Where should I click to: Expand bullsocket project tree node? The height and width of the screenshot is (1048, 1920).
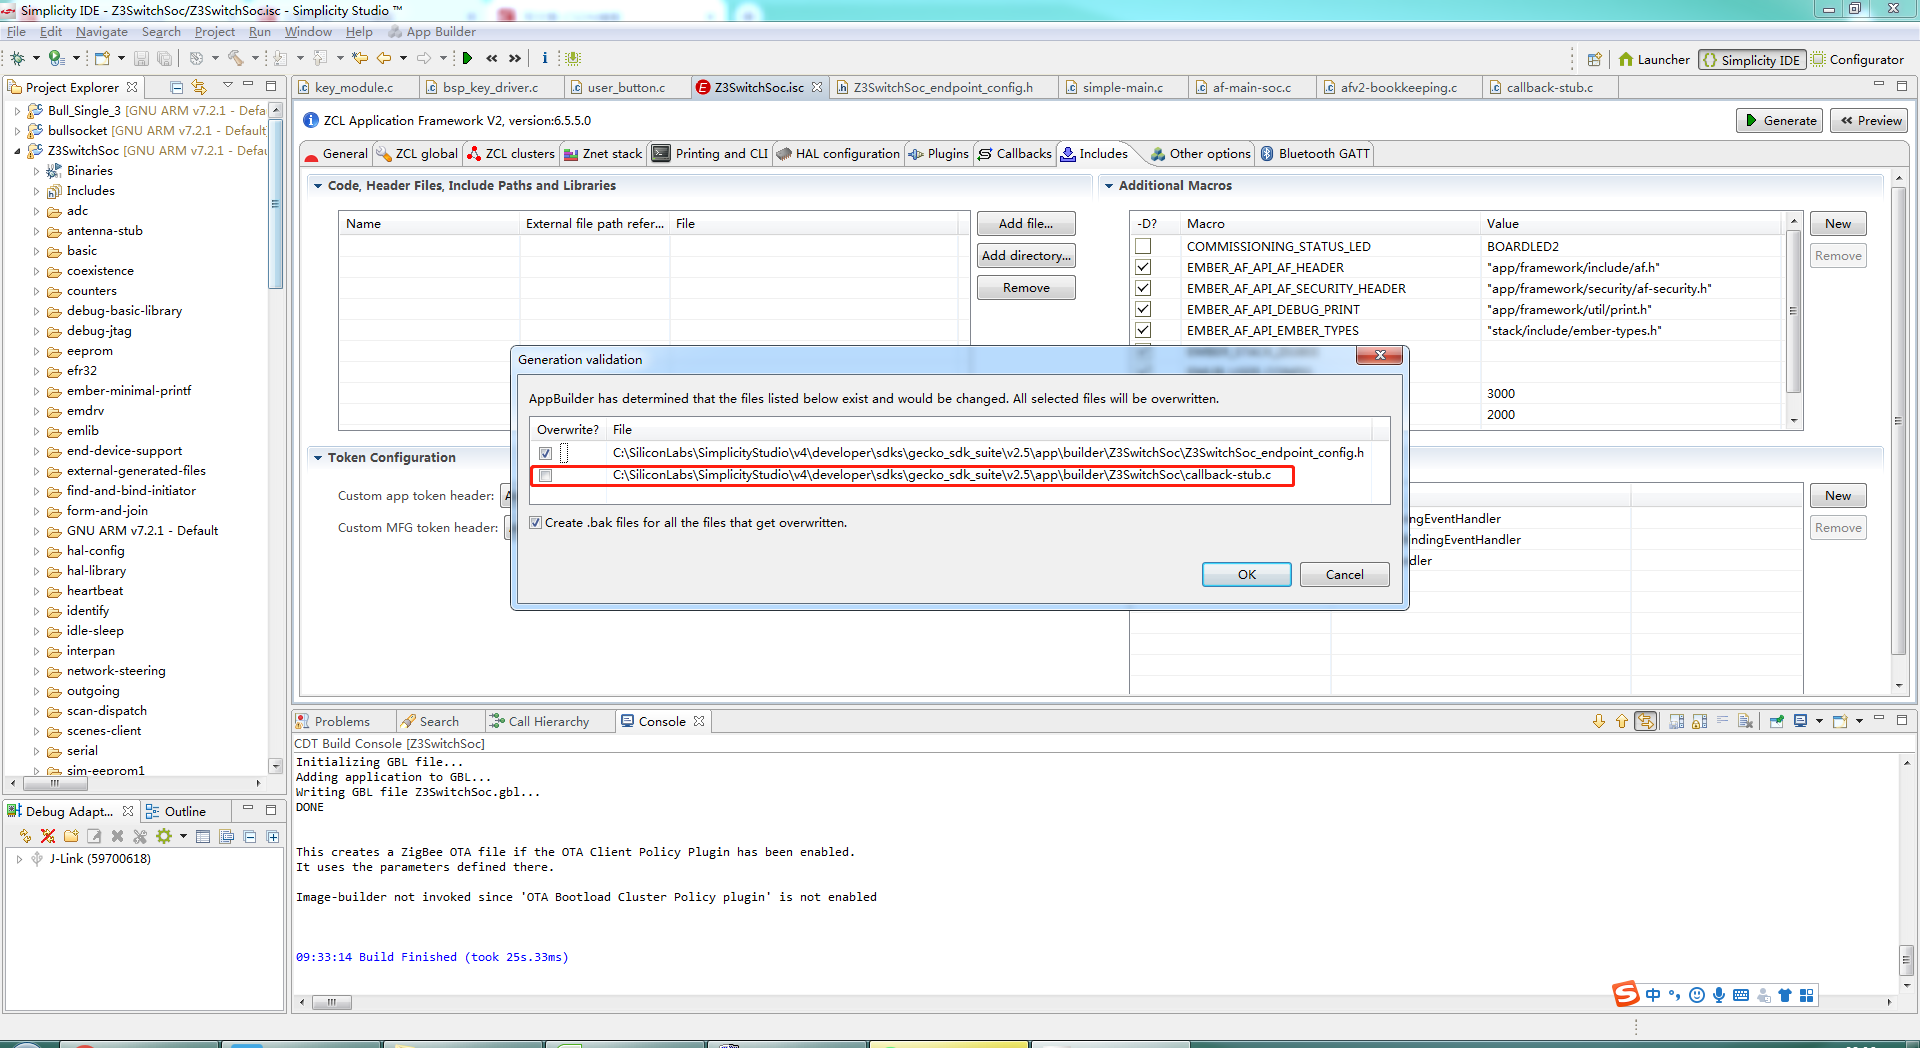tap(17, 131)
